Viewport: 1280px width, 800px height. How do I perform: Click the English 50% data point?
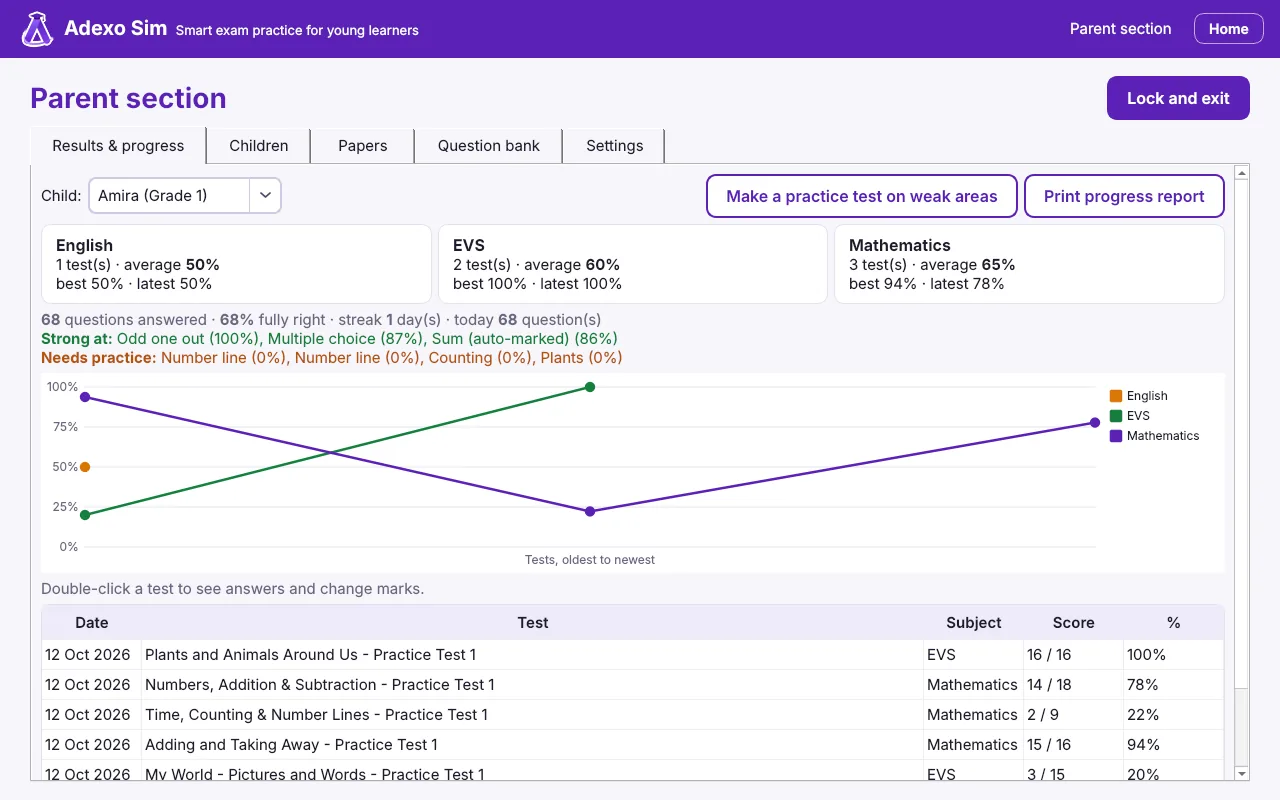click(x=85, y=467)
